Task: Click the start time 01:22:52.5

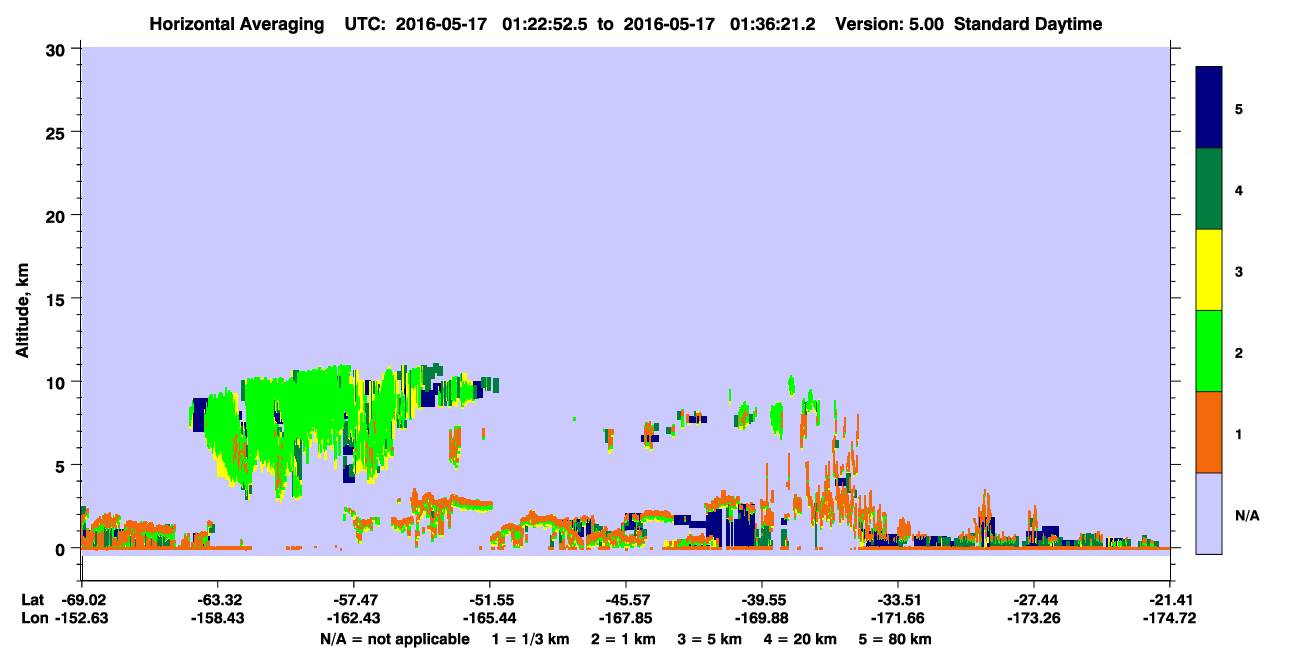Action: [547, 24]
